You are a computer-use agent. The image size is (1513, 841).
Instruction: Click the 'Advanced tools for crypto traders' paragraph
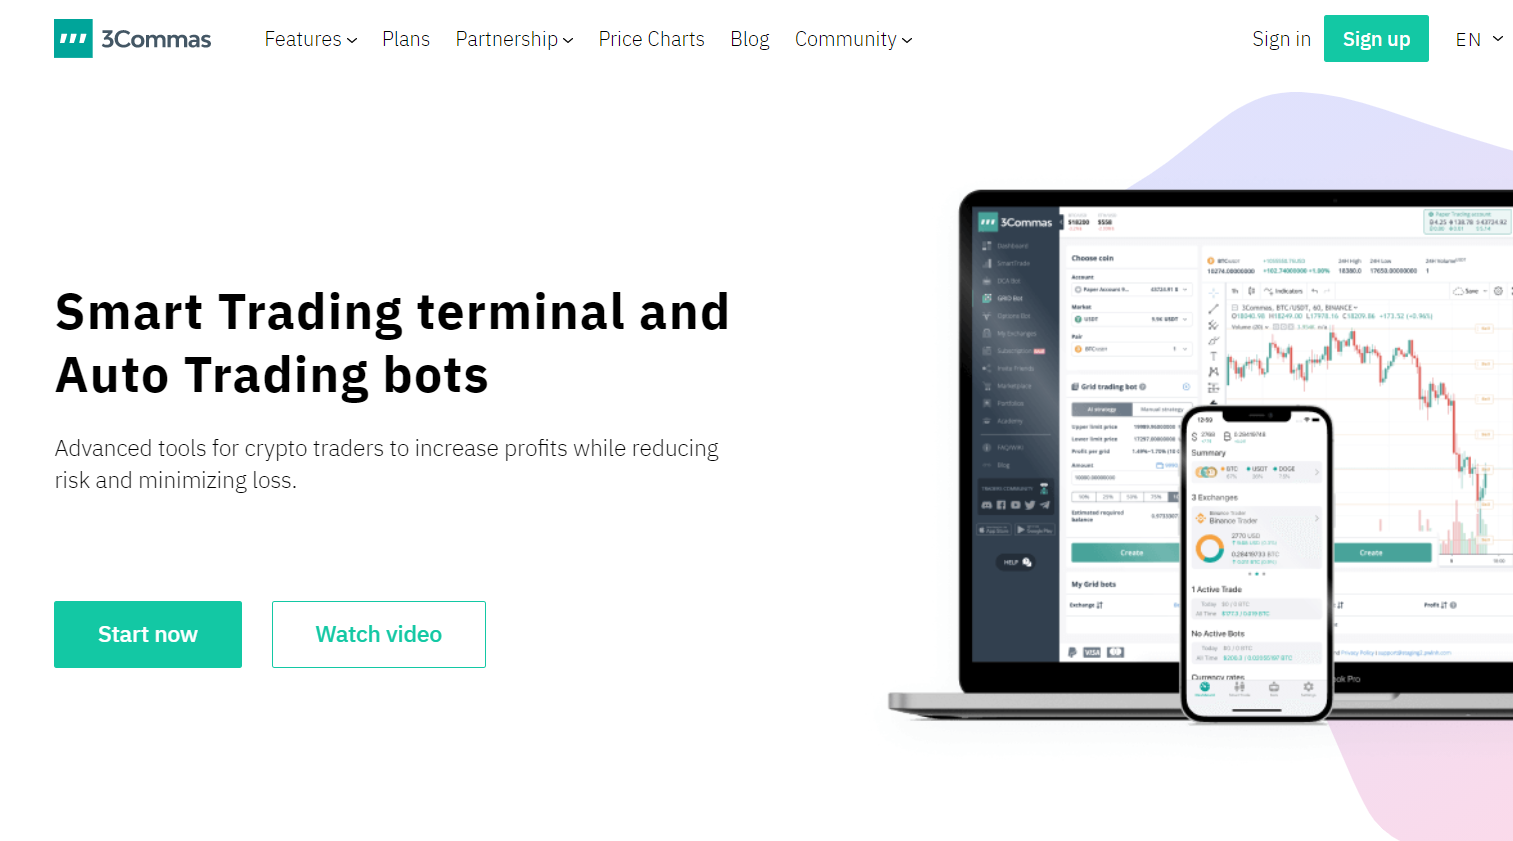click(387, 464)
